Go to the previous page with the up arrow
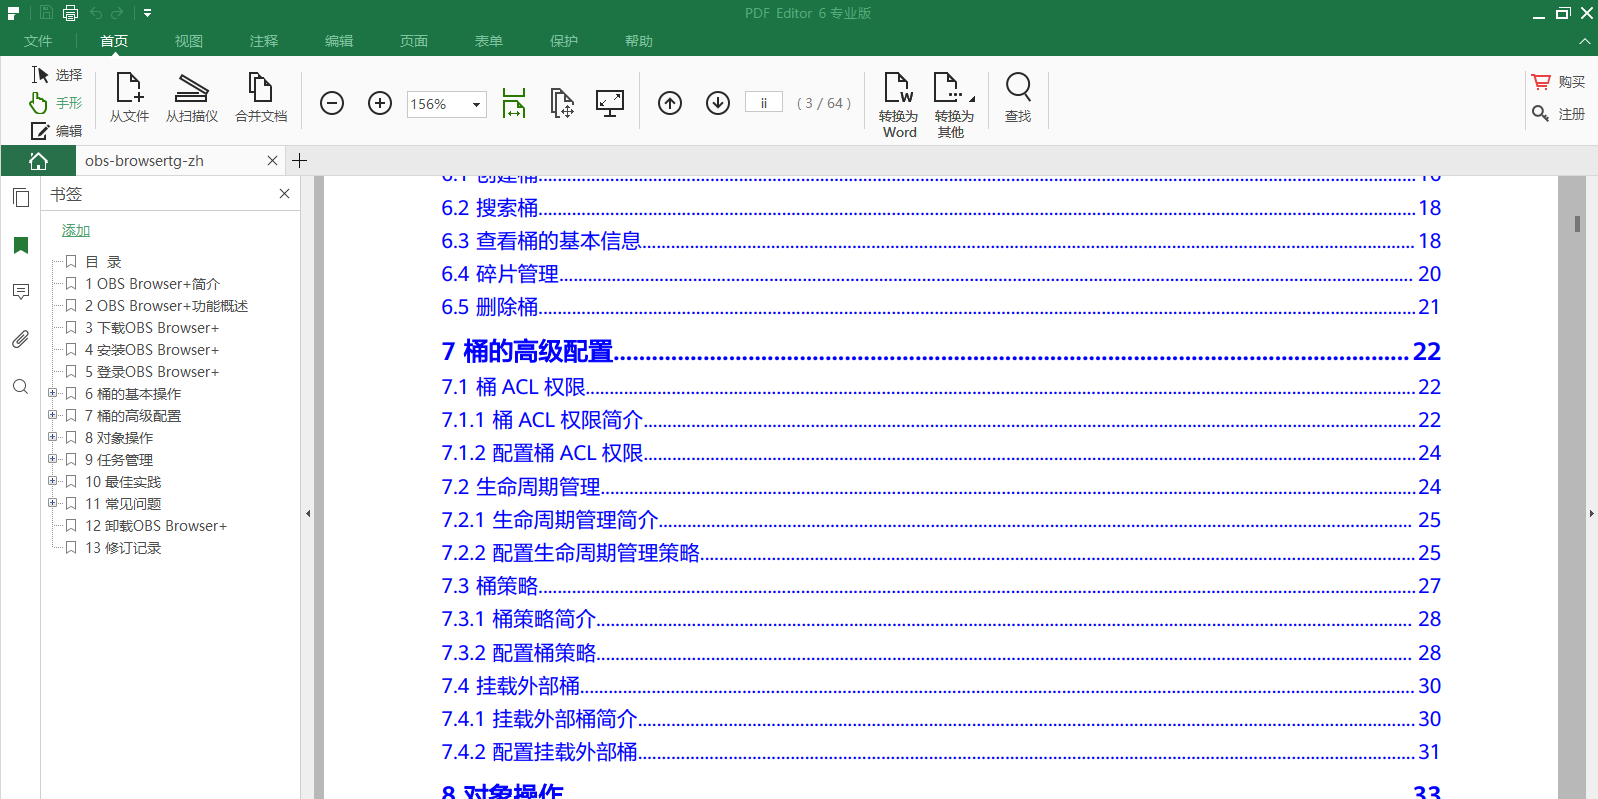 coord(670,103)
